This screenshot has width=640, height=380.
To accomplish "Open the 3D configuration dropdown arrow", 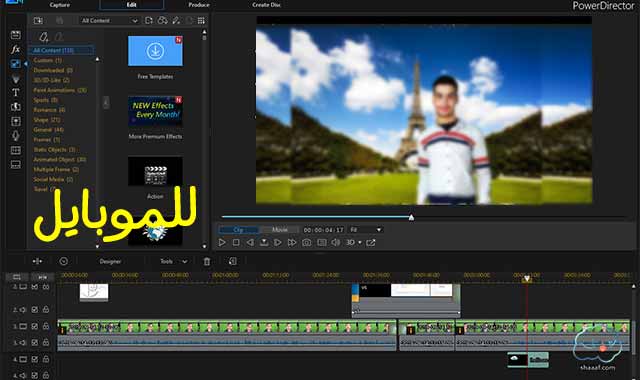I will (x=360, y=242).
